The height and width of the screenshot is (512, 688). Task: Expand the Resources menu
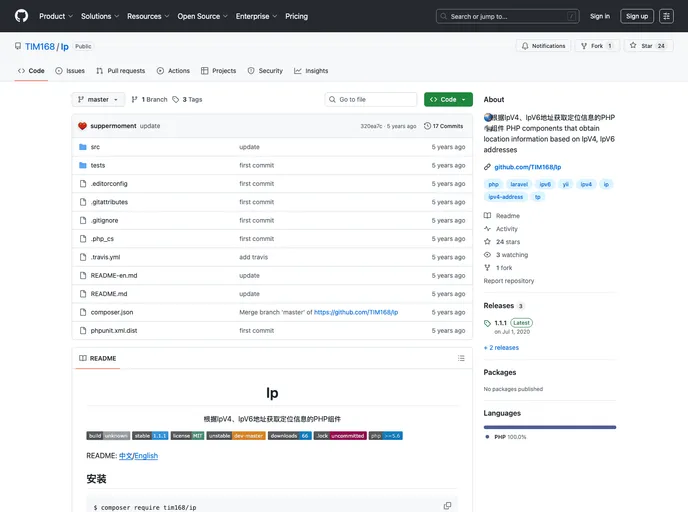tap(148, 16)
